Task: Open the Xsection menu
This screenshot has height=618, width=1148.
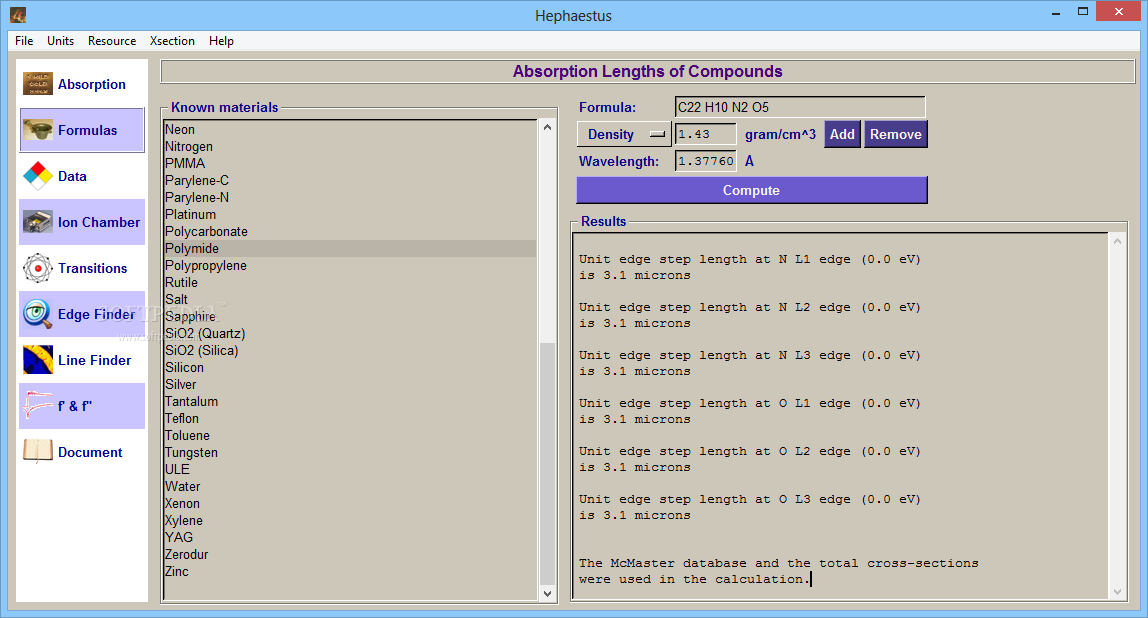Action: pos(172,41)
